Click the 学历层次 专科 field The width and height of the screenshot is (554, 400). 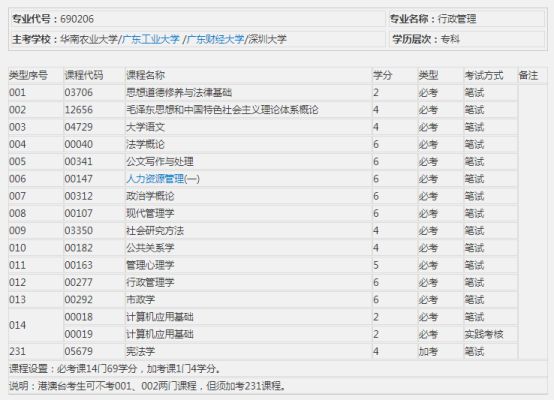tap(426, 39)
